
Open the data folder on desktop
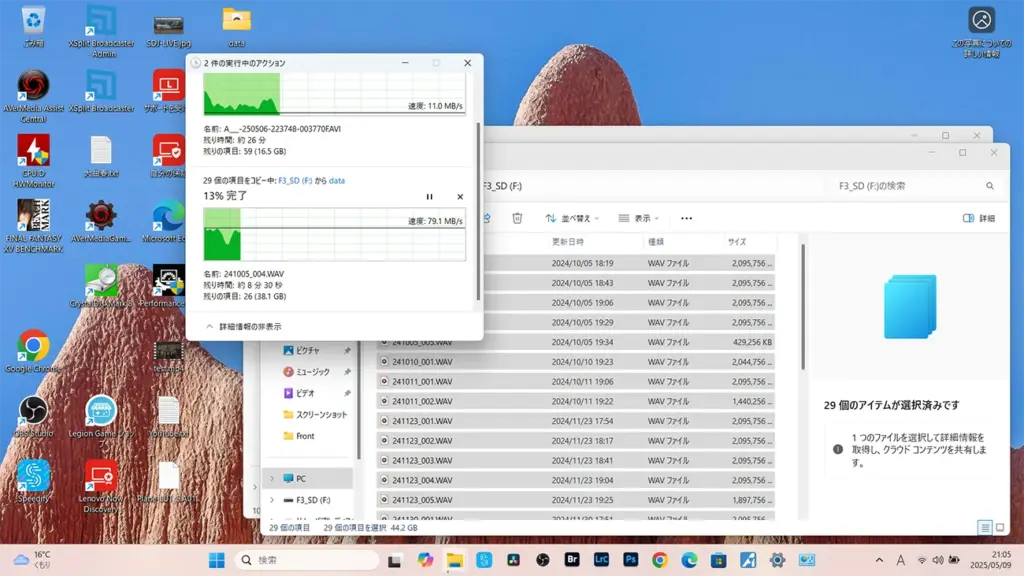236,27
